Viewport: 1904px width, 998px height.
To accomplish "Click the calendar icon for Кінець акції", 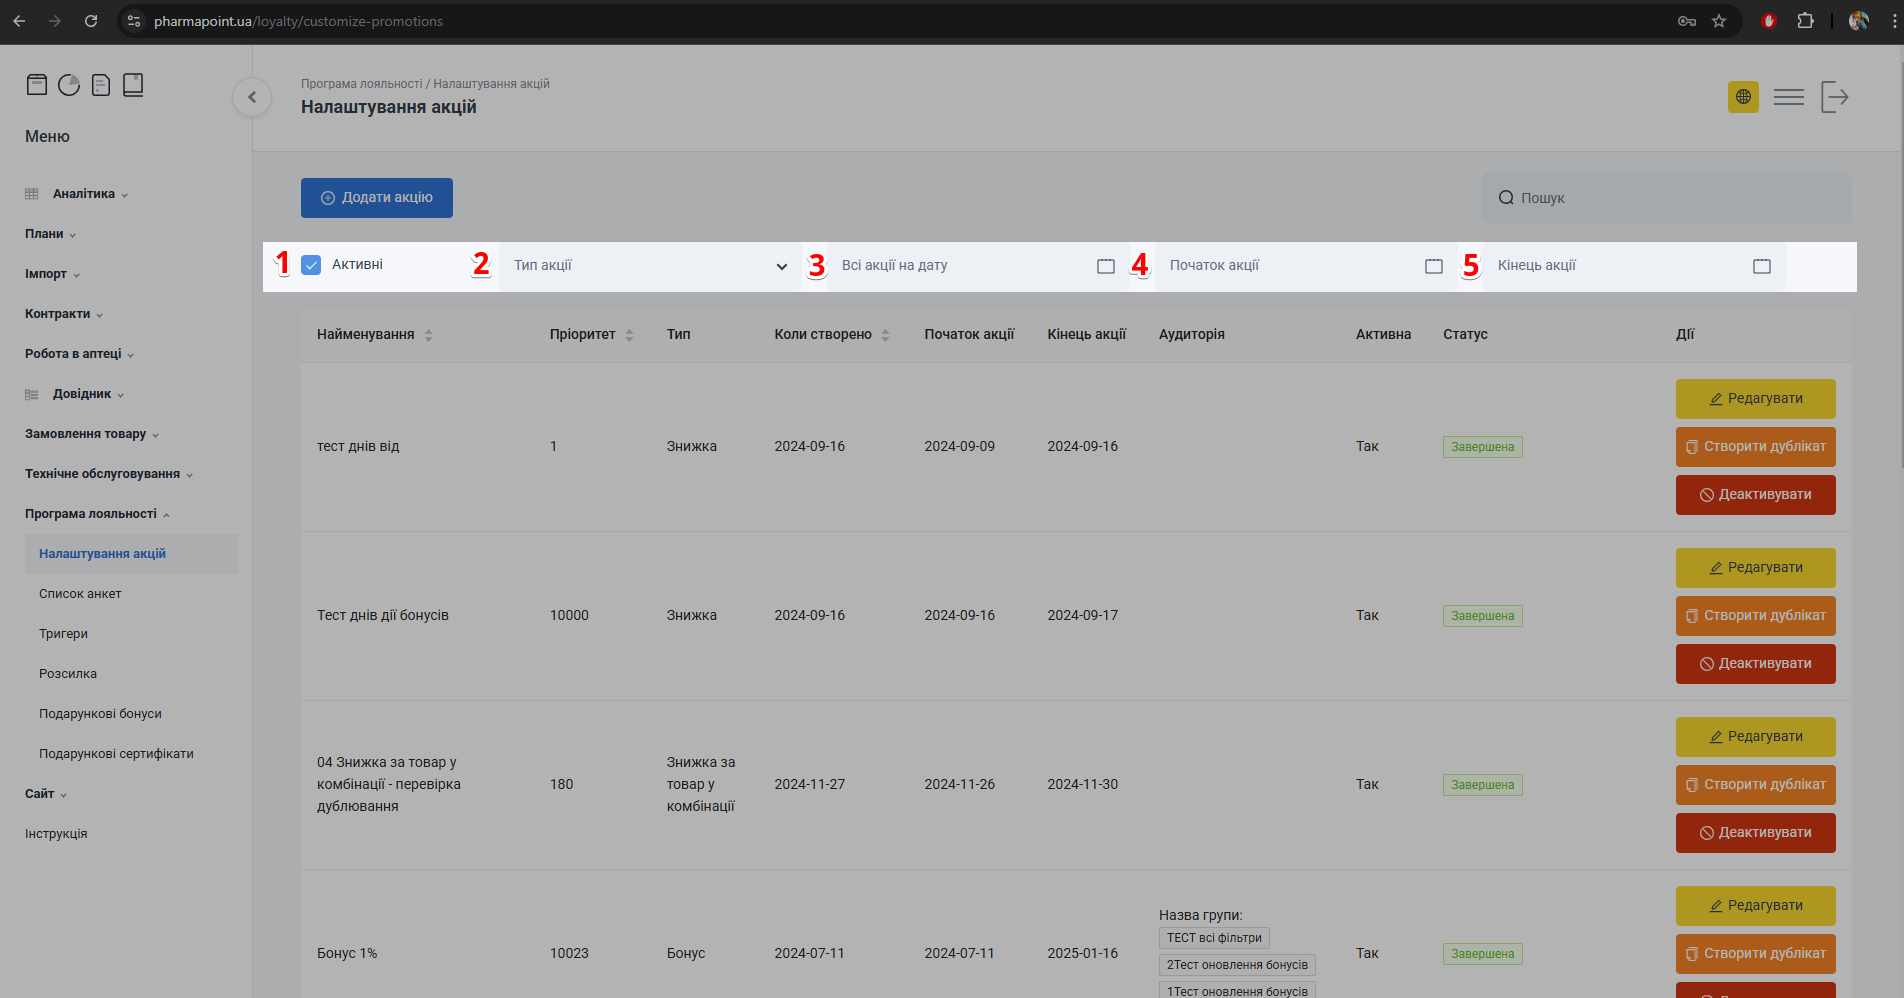I will pyautogui.click(x=1761, y=266).
